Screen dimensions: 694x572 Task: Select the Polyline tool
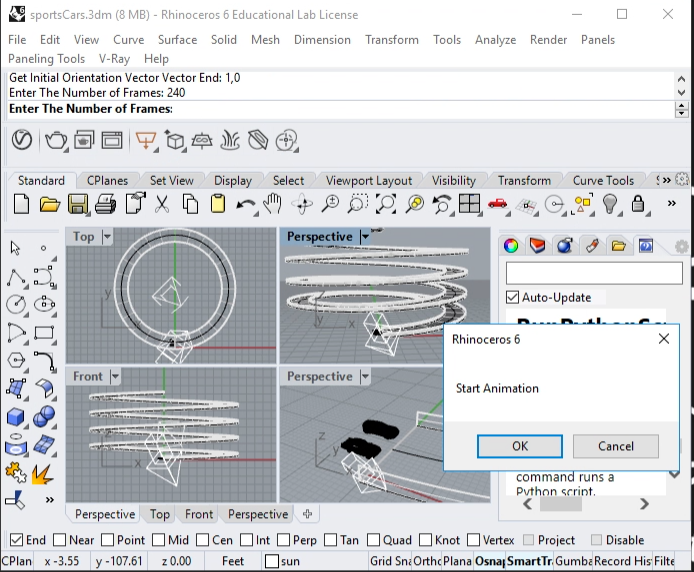coord(16,276)
